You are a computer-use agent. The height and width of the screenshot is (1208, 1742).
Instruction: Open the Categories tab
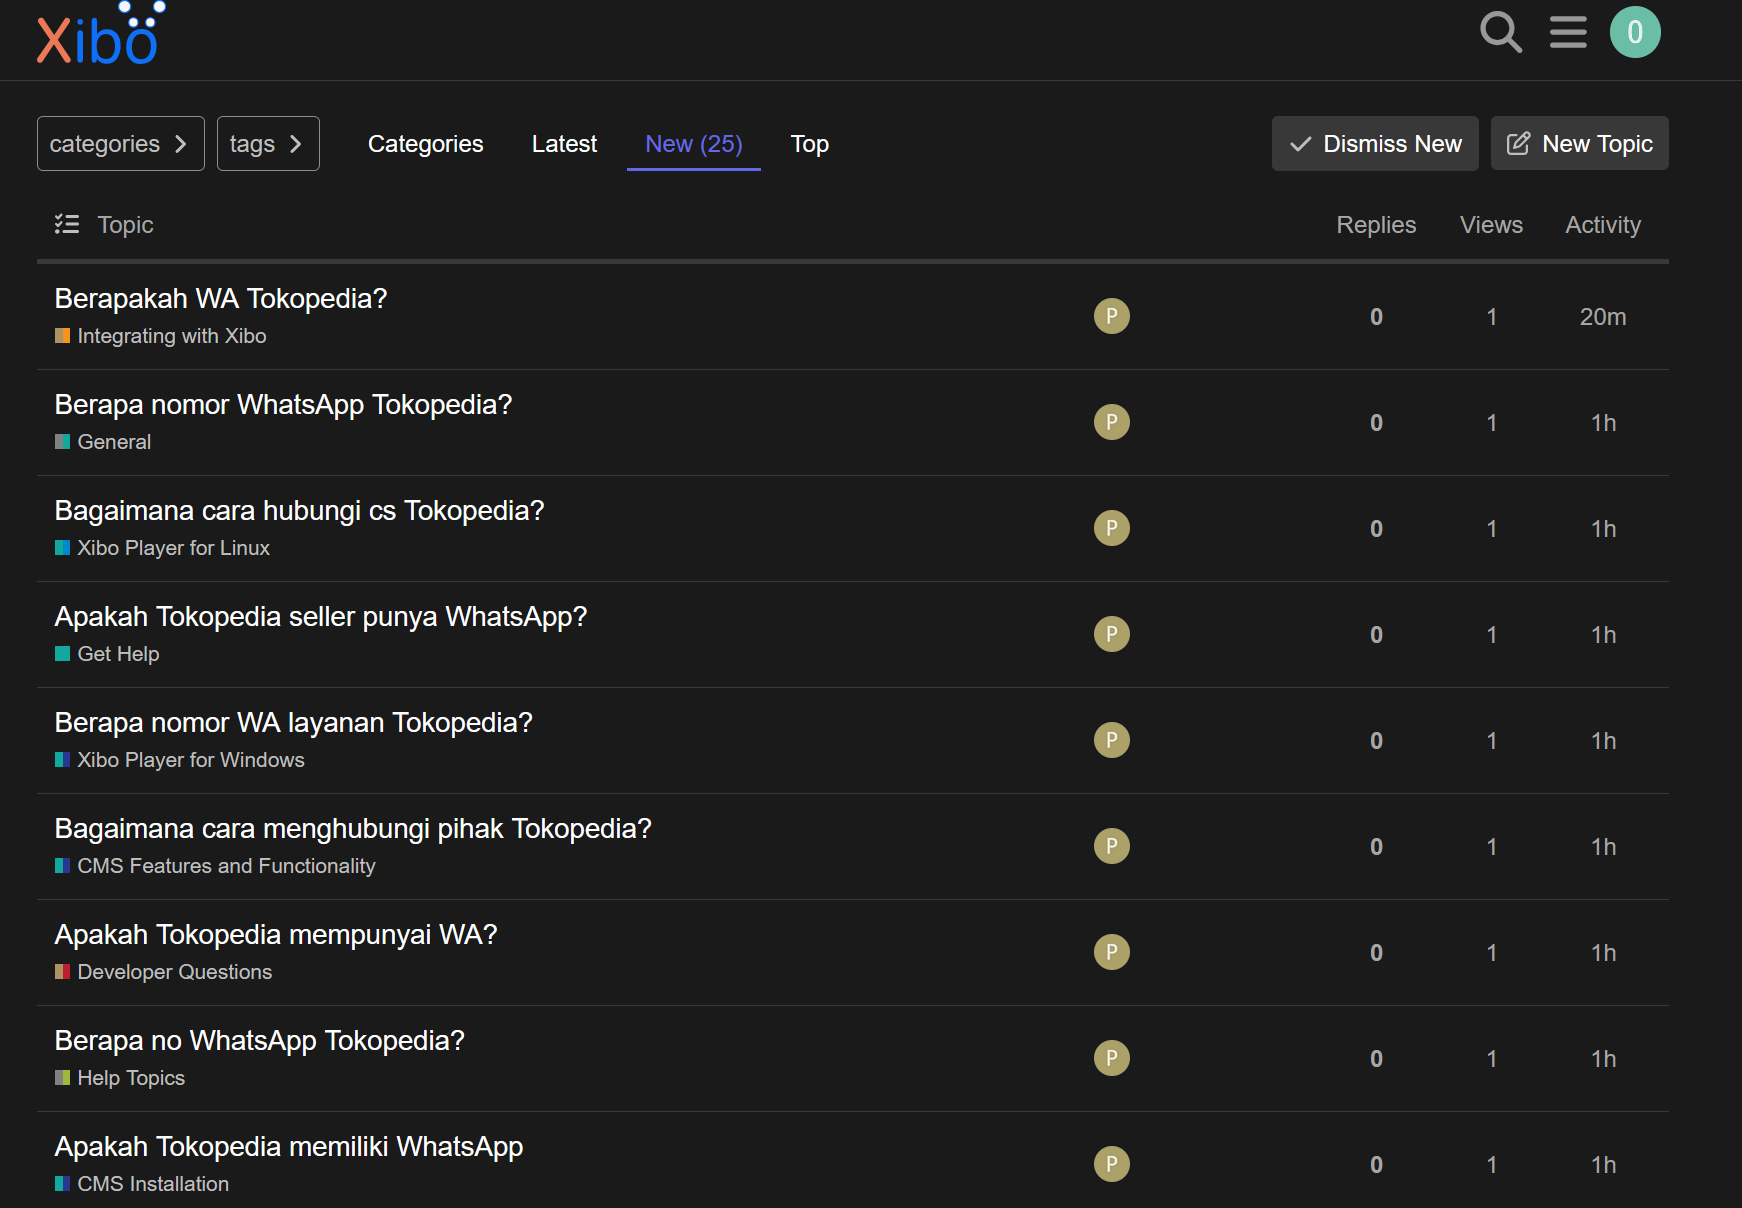425,144
